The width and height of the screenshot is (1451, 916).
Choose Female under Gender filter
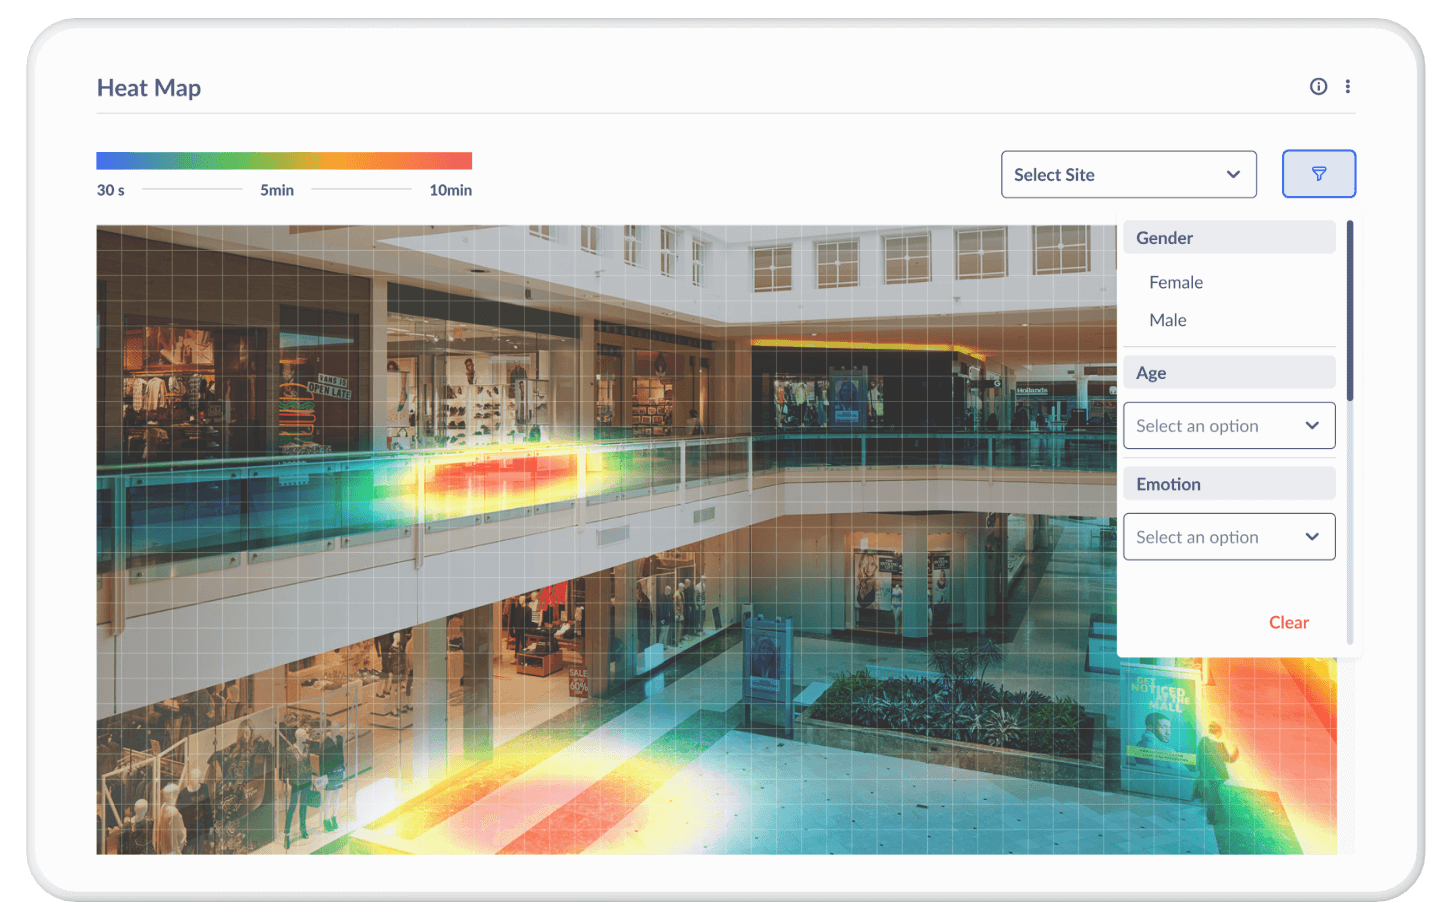coord(1176,283)
